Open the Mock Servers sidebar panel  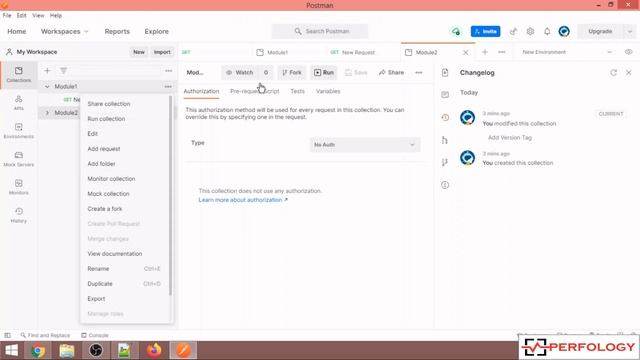19,159
